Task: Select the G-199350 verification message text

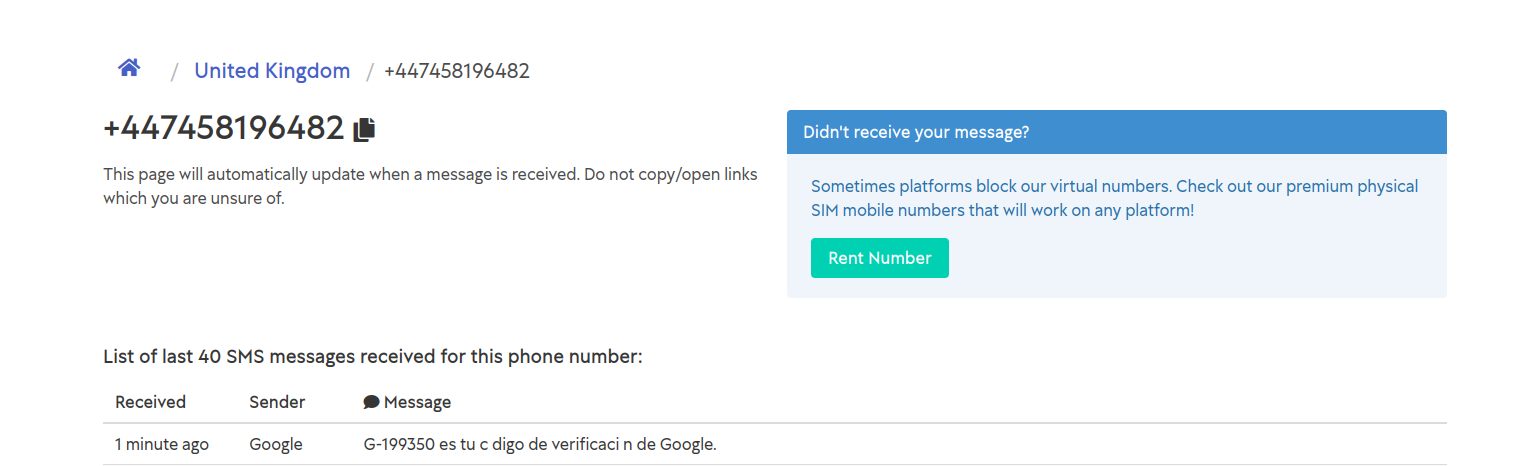Action: tap(540, 444)
